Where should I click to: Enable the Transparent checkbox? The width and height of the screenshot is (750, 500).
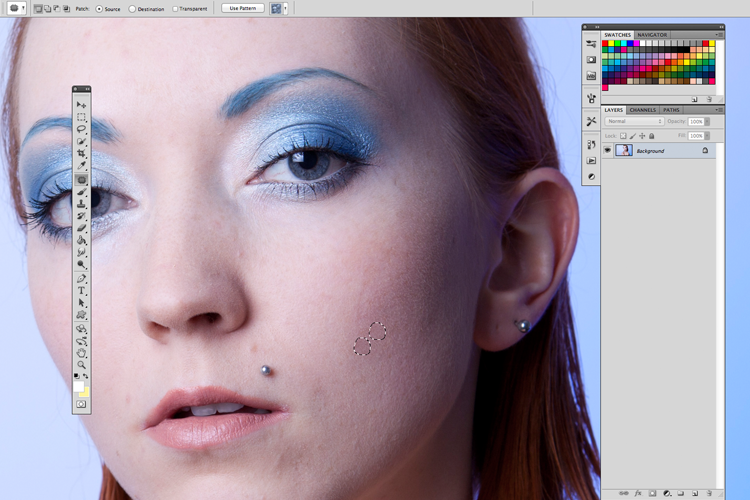[175, 9]
